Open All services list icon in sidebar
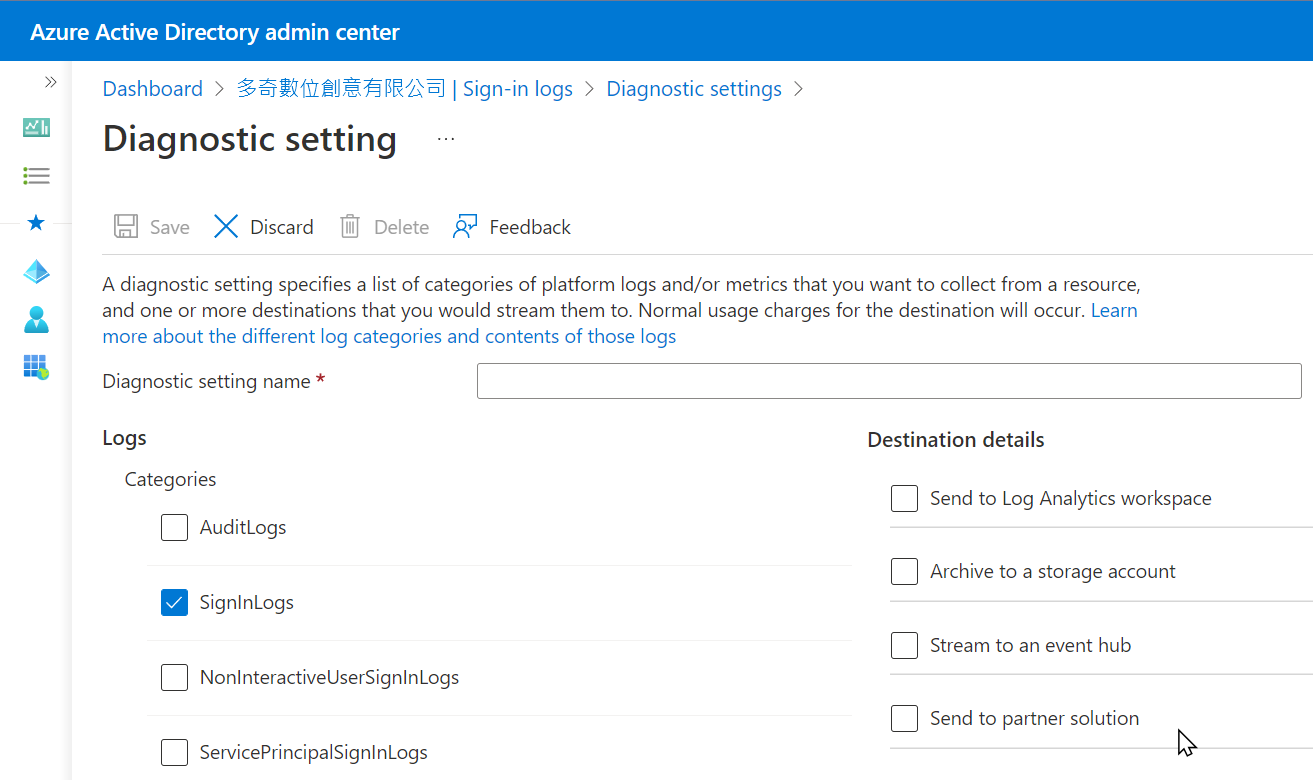The image size is (1313, 780). pyautogui.click(x=36, y=176)
